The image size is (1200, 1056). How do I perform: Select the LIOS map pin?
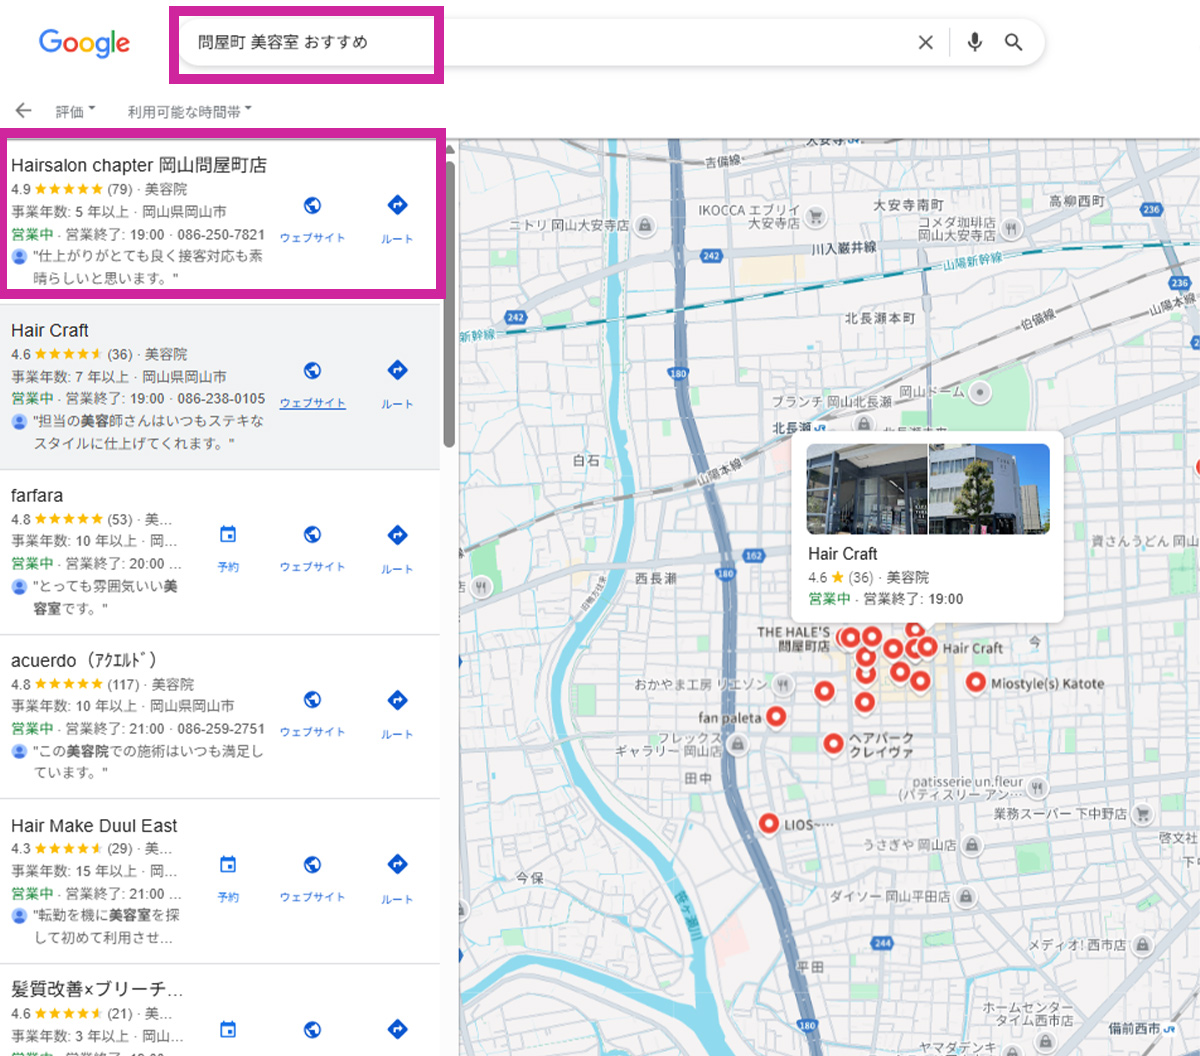(x=768, y=824)
